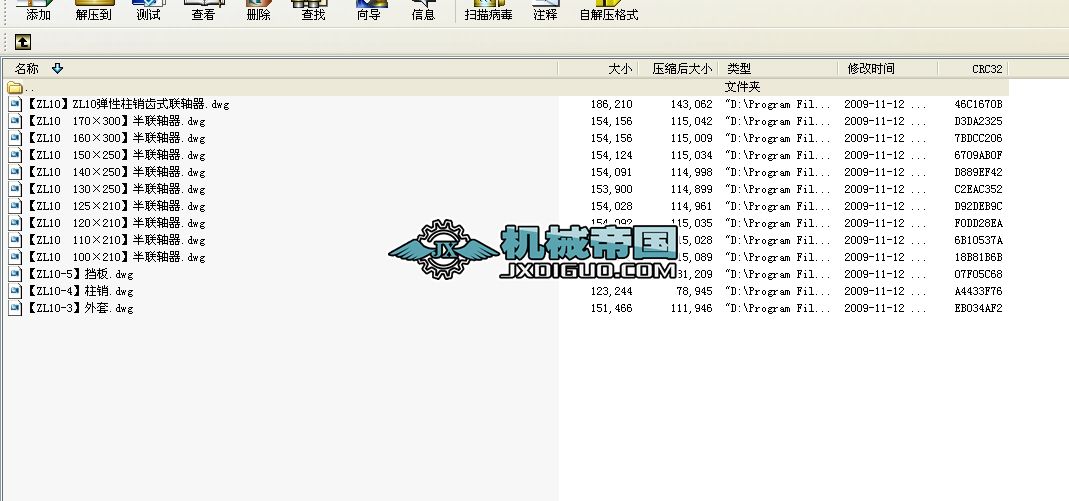The width and height of the screenshot is (1069, 501).
Task: Click the 查看 (View) toolbar button
Action: click(x=203, y=11)
